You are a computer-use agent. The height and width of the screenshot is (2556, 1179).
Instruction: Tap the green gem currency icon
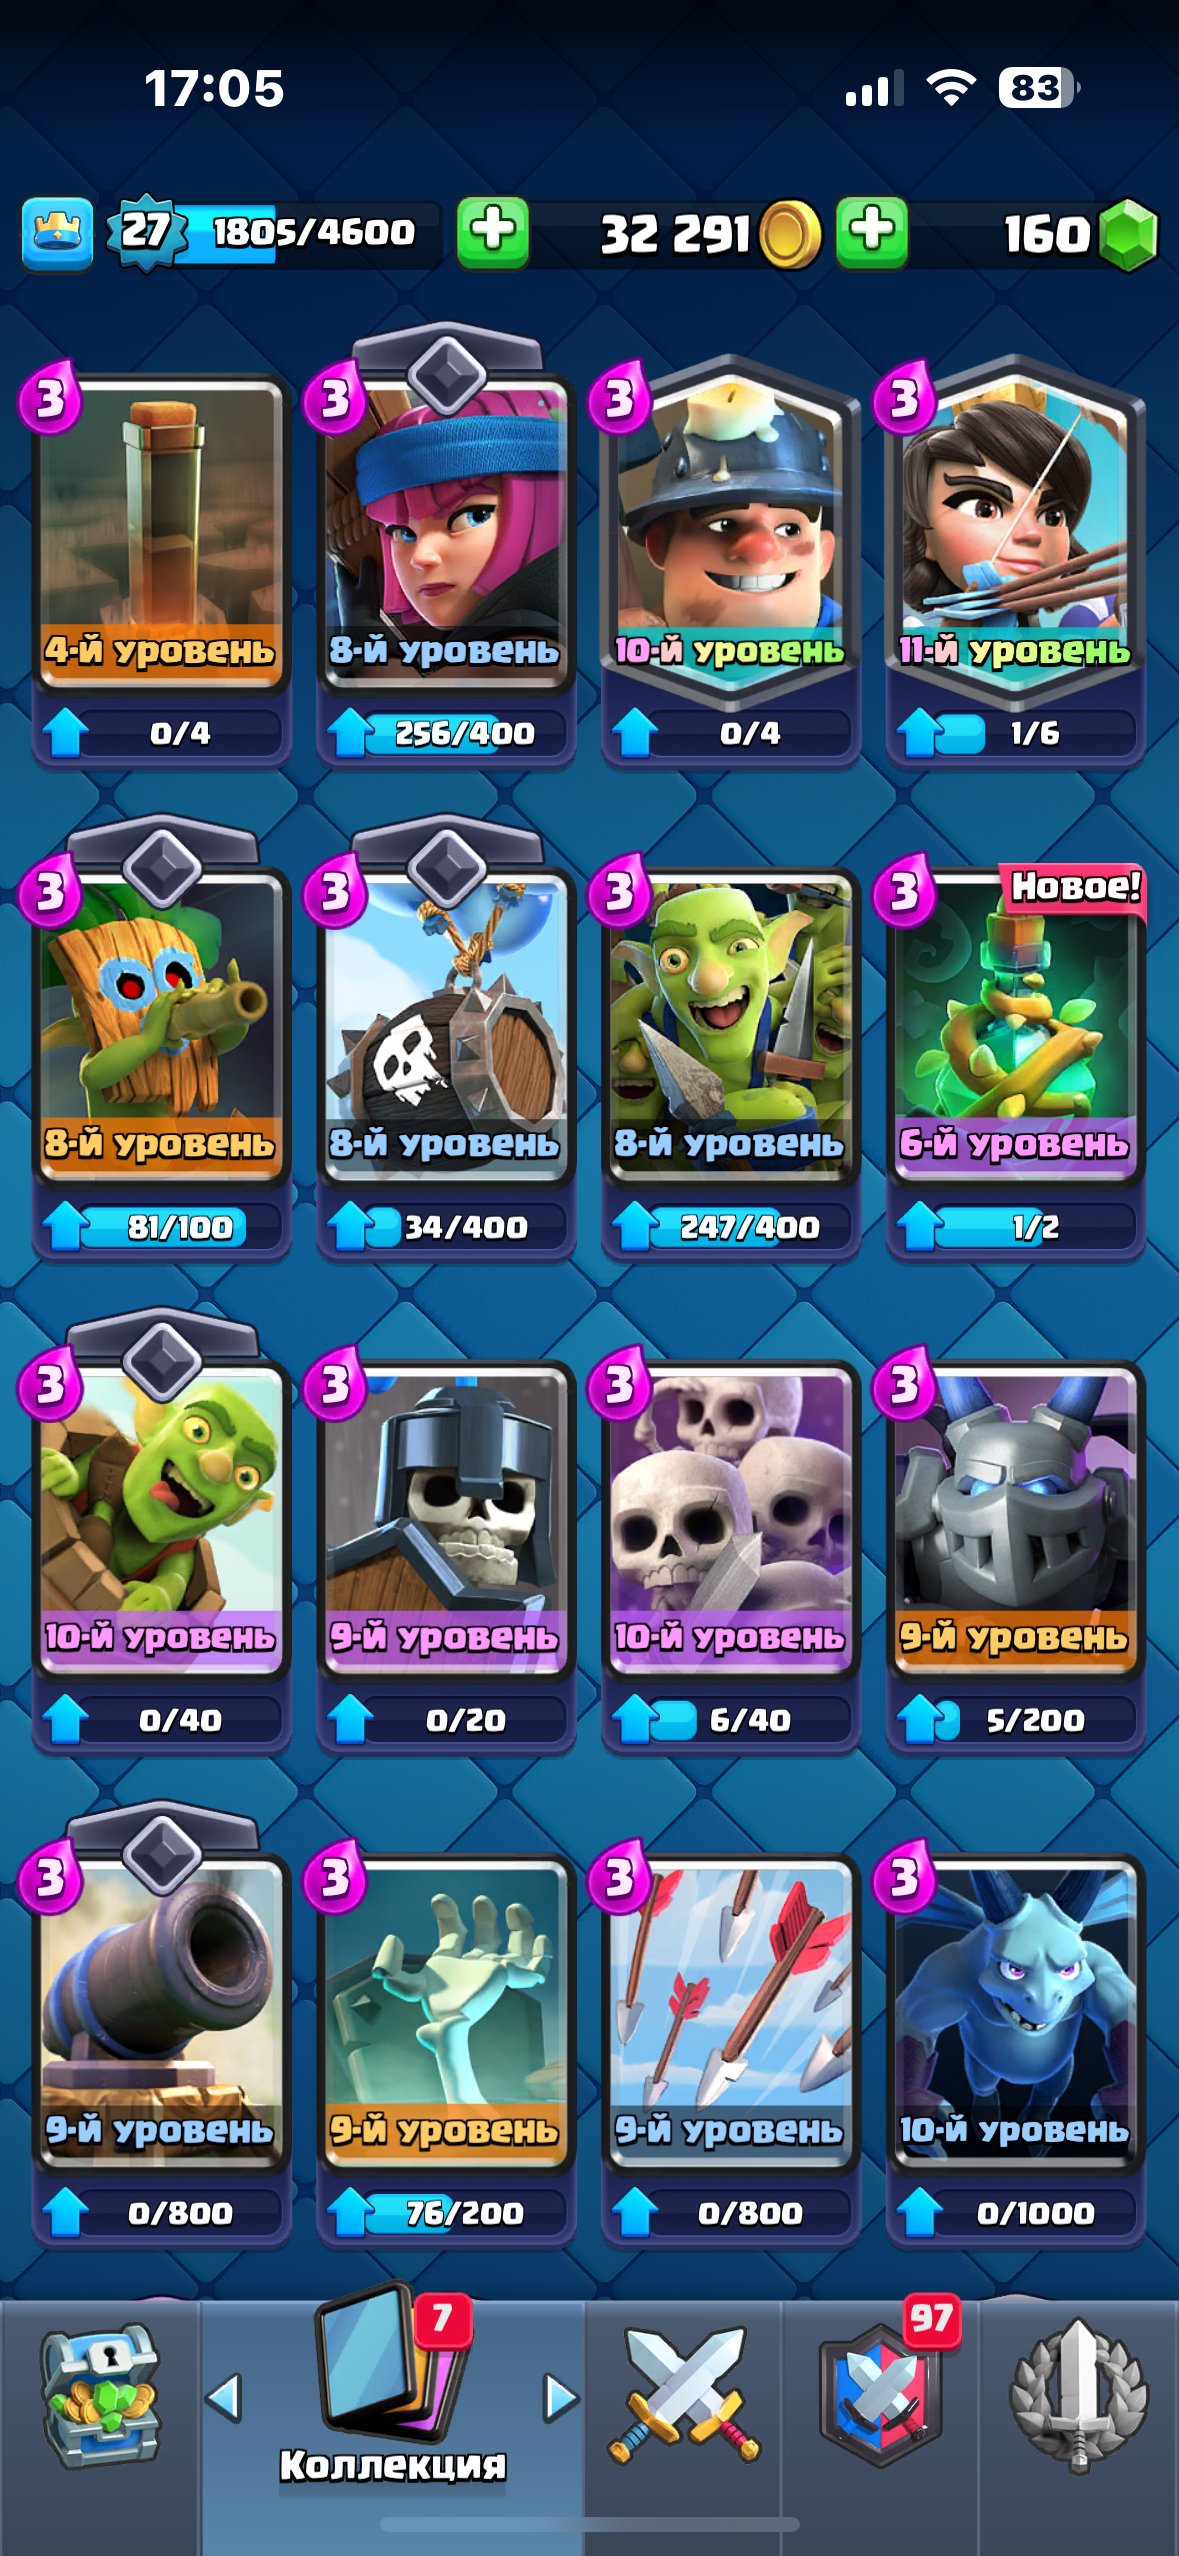pos(1128,234)
